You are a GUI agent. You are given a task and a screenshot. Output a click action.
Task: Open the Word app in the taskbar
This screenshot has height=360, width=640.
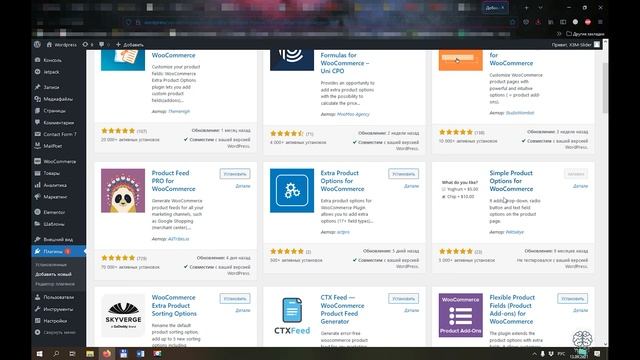(x=140, y=353)
